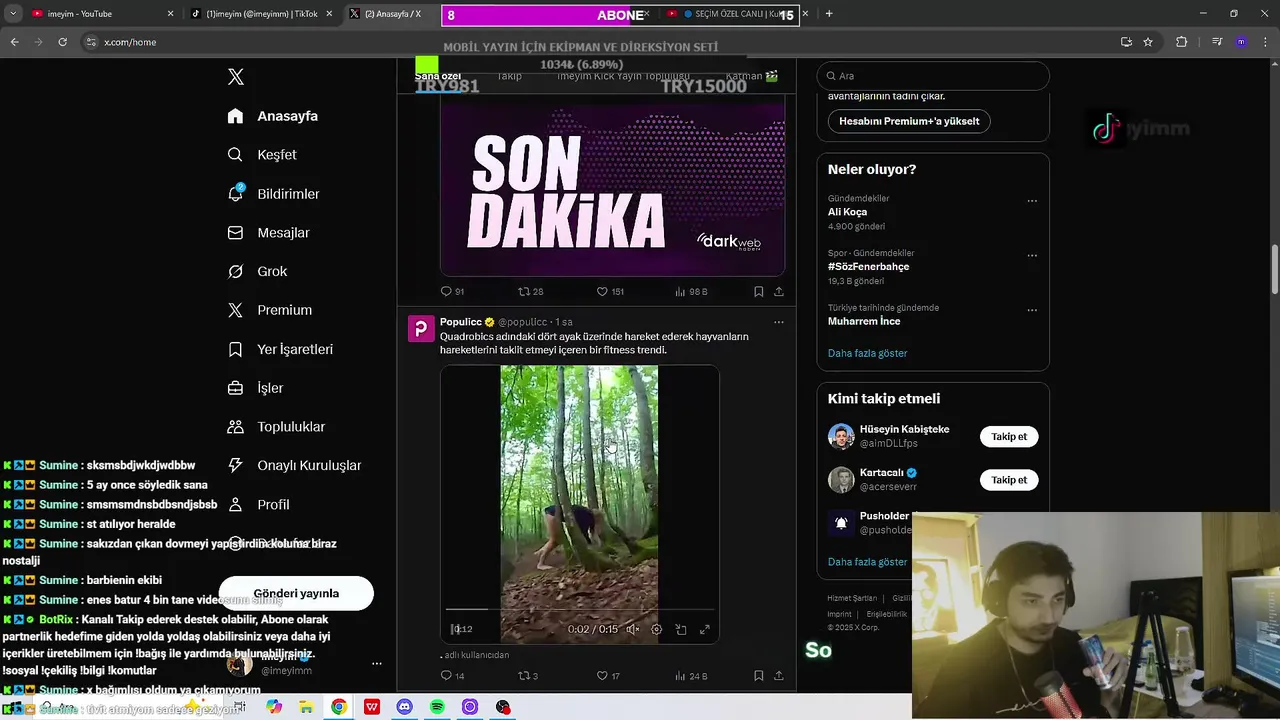
Task: Bookmark the Populicc post
Action: pos(758,676)
